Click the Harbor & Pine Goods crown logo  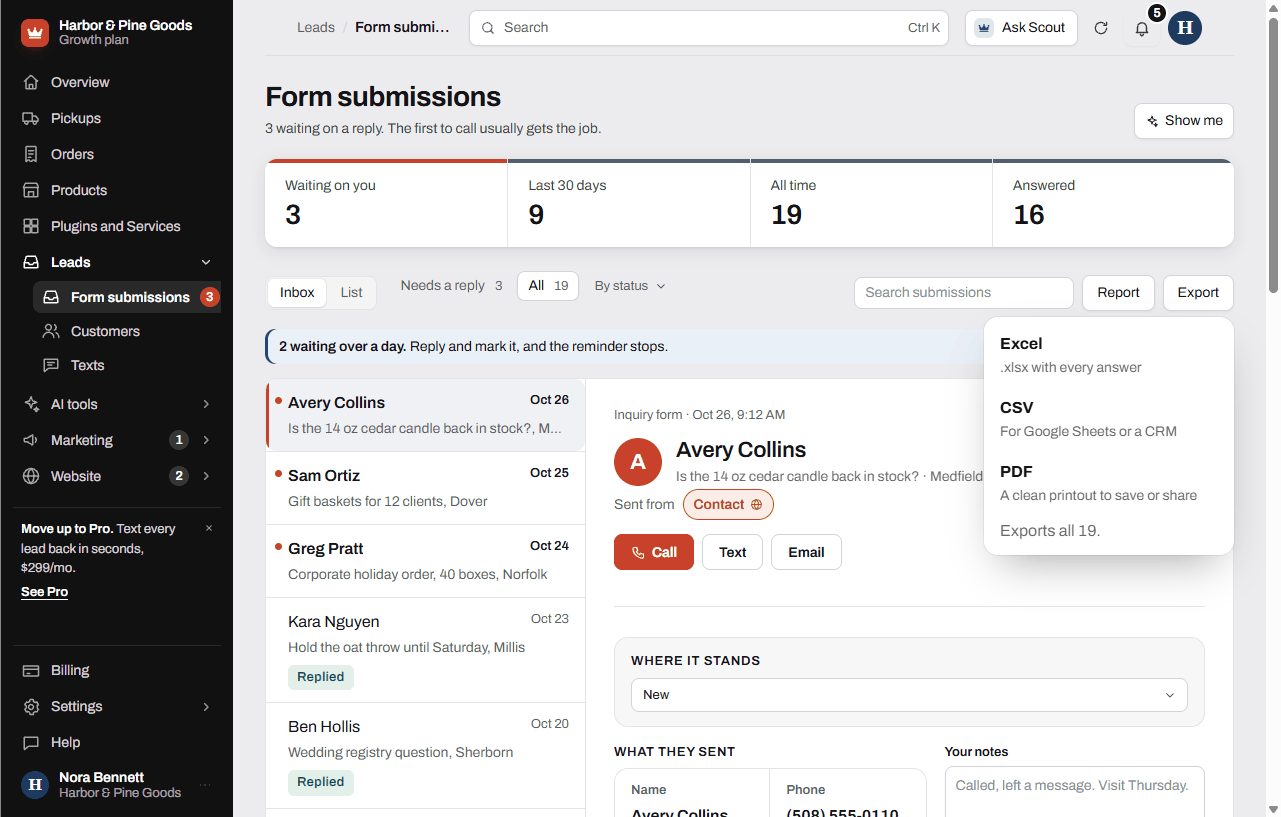(35, 33)
